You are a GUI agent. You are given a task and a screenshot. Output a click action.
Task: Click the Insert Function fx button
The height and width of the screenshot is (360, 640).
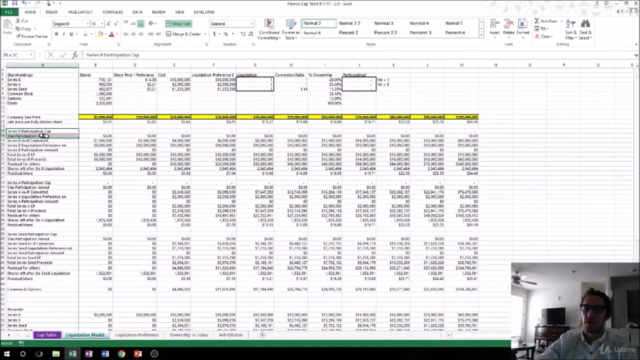click(x=75, y=55)
